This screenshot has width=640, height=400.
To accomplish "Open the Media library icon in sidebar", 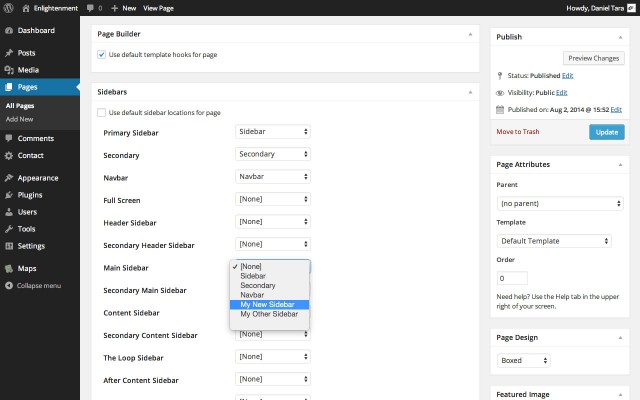I will point(9,70).
